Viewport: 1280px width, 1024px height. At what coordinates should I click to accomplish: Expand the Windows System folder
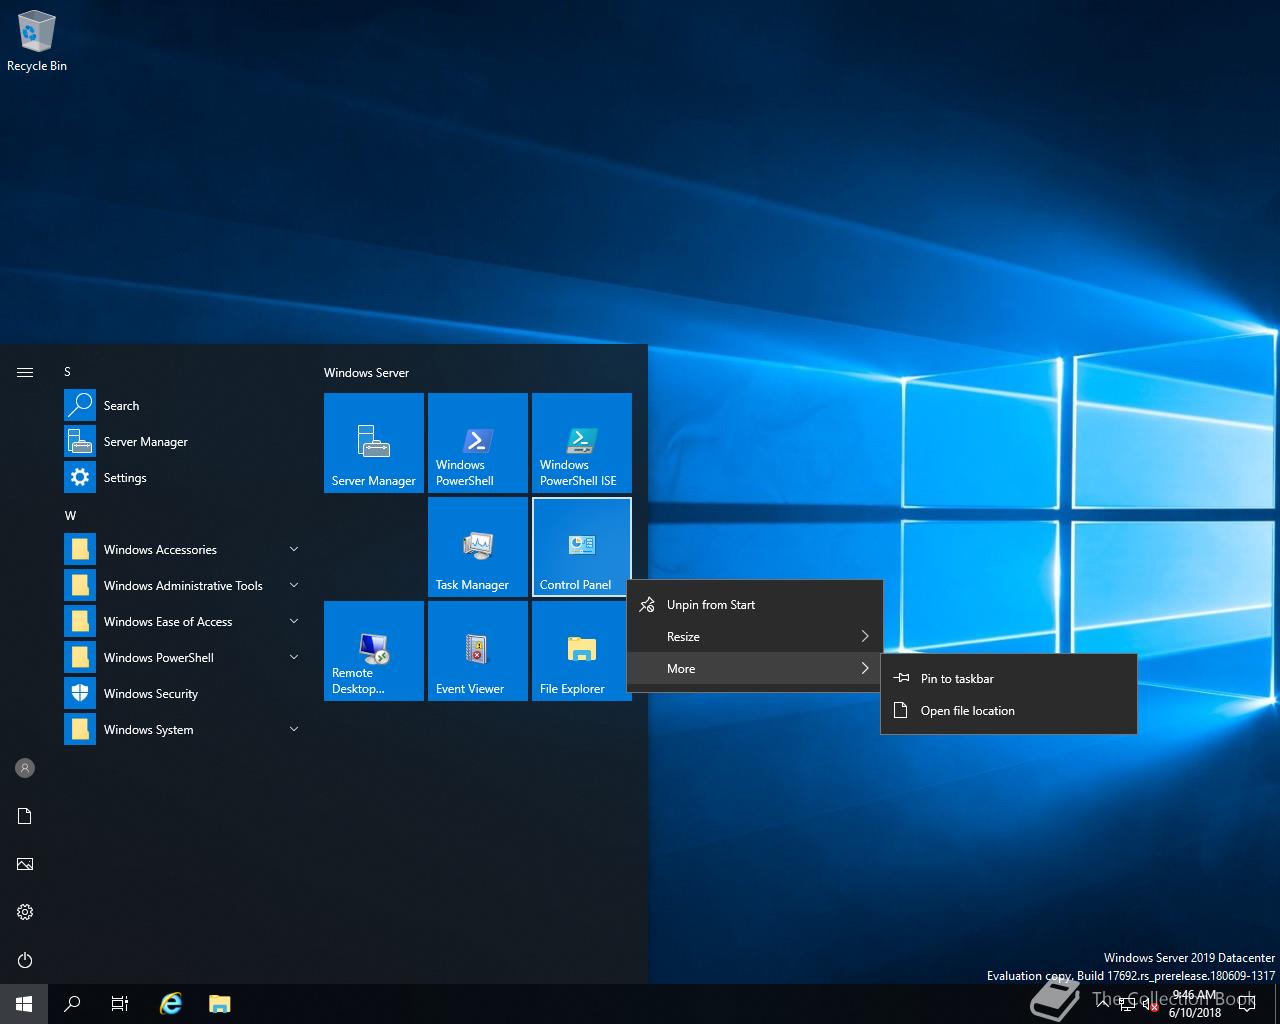pos(184,730)
